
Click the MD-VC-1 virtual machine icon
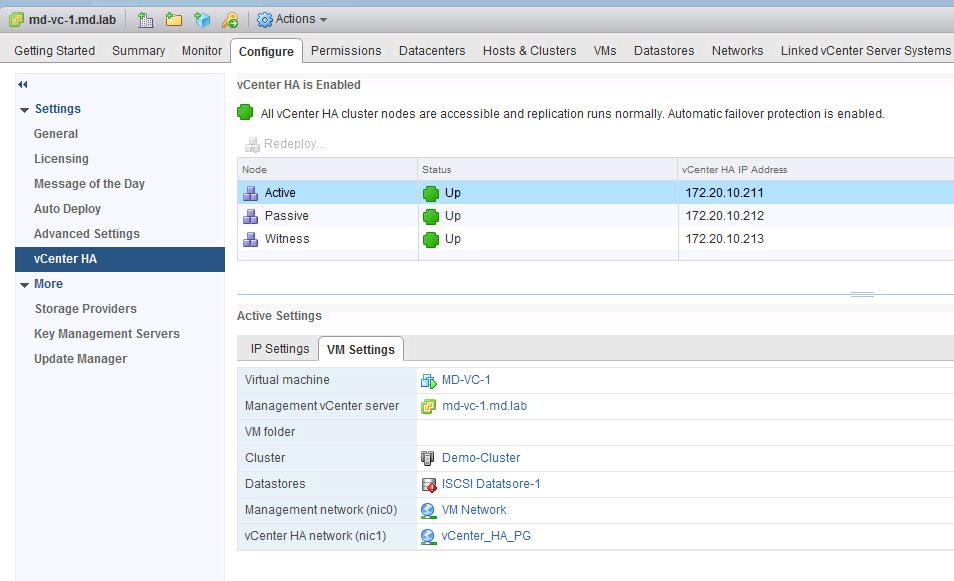point(428,381)
